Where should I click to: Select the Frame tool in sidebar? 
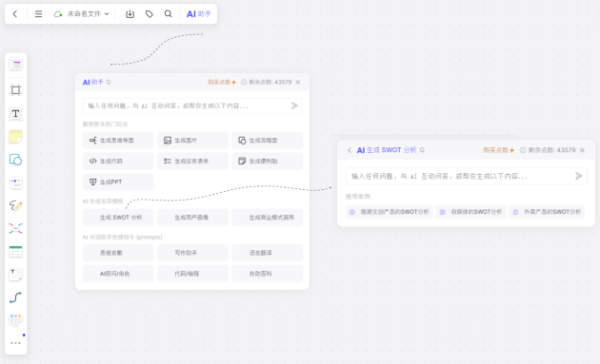click(x=16, y=90)
